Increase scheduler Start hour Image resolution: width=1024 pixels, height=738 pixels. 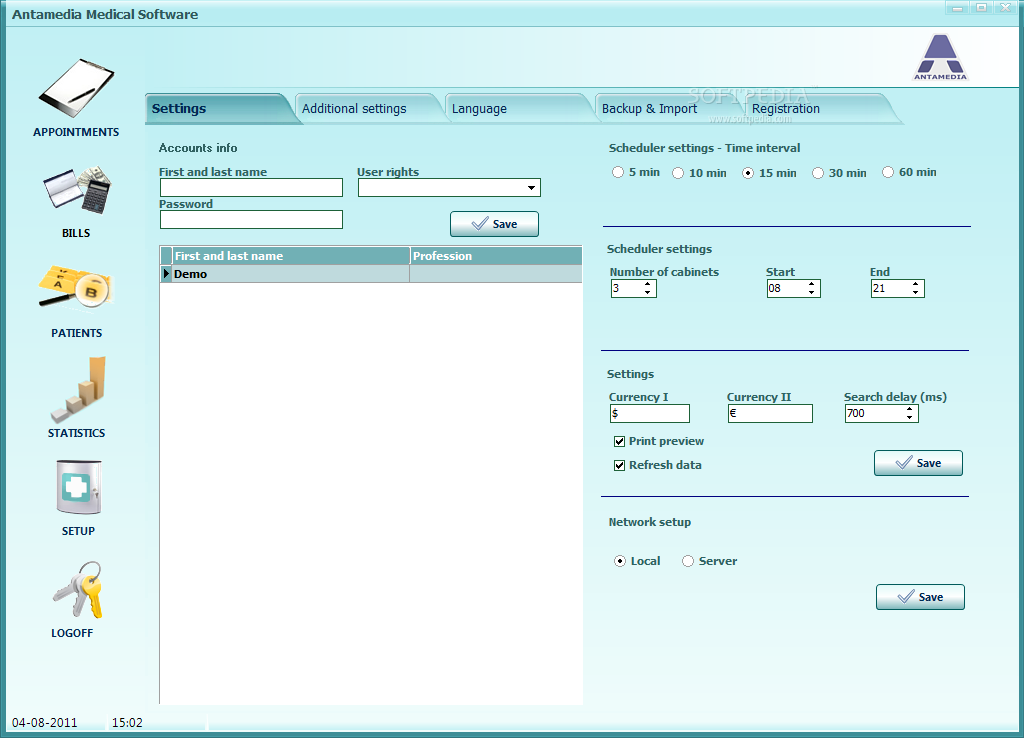tap(811, 284)
